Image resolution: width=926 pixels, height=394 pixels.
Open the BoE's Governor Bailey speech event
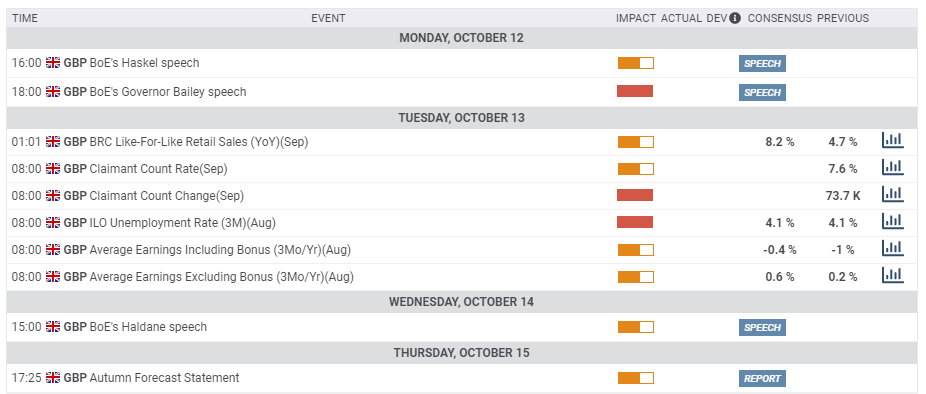[167, 92]
